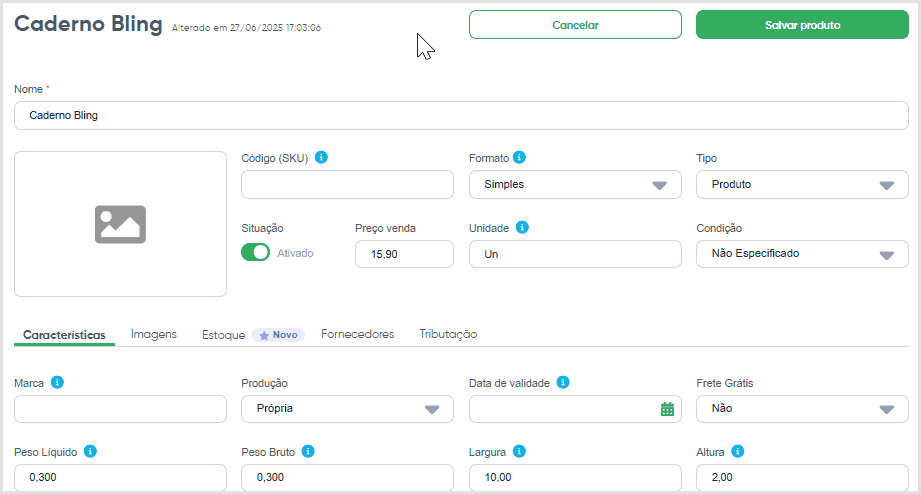Click the info icon next to Data de validade
The height and width of the screenshot is (494, 921).
563,382
